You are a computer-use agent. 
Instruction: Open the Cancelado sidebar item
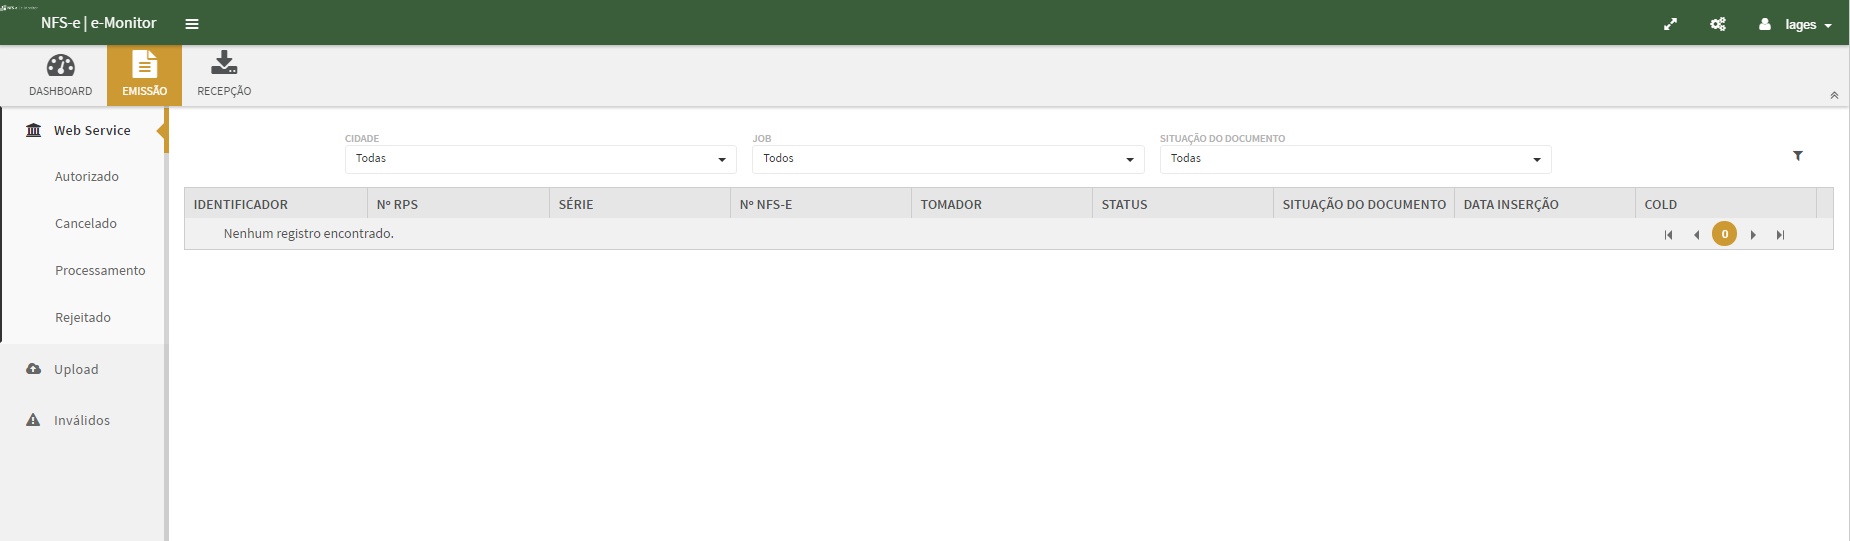click(x=86, y=223)
